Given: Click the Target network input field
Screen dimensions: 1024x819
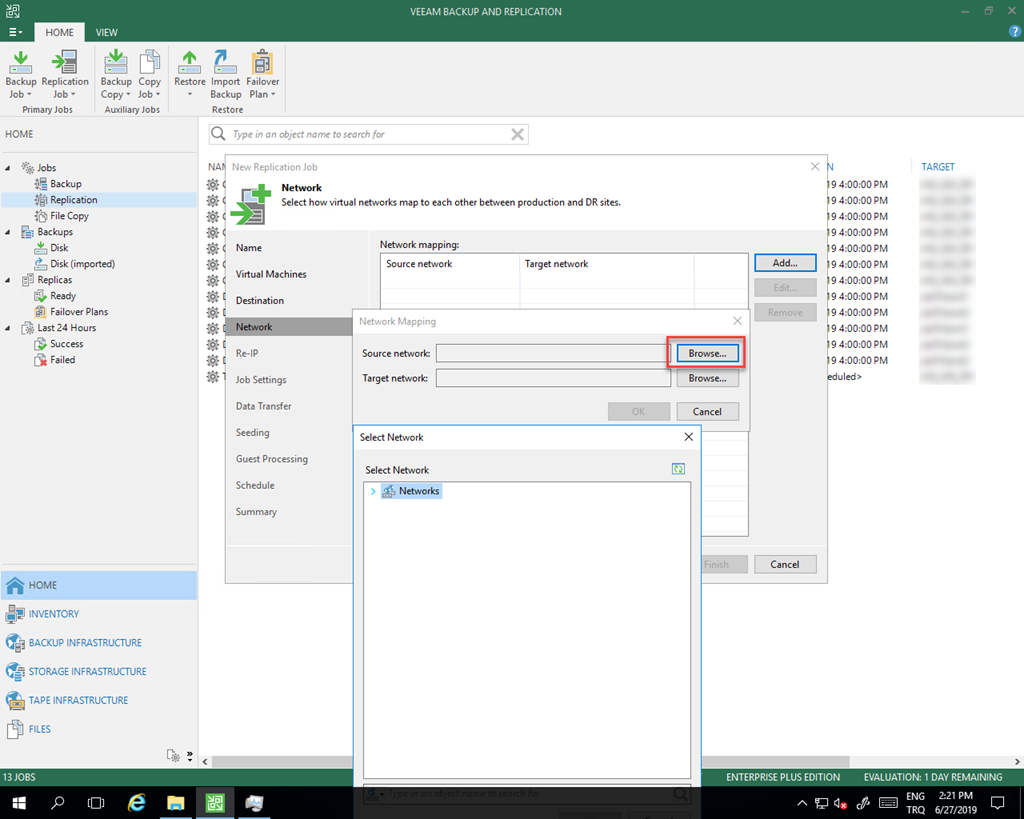Looking at the screenshot, I should (x=553, y=378).
